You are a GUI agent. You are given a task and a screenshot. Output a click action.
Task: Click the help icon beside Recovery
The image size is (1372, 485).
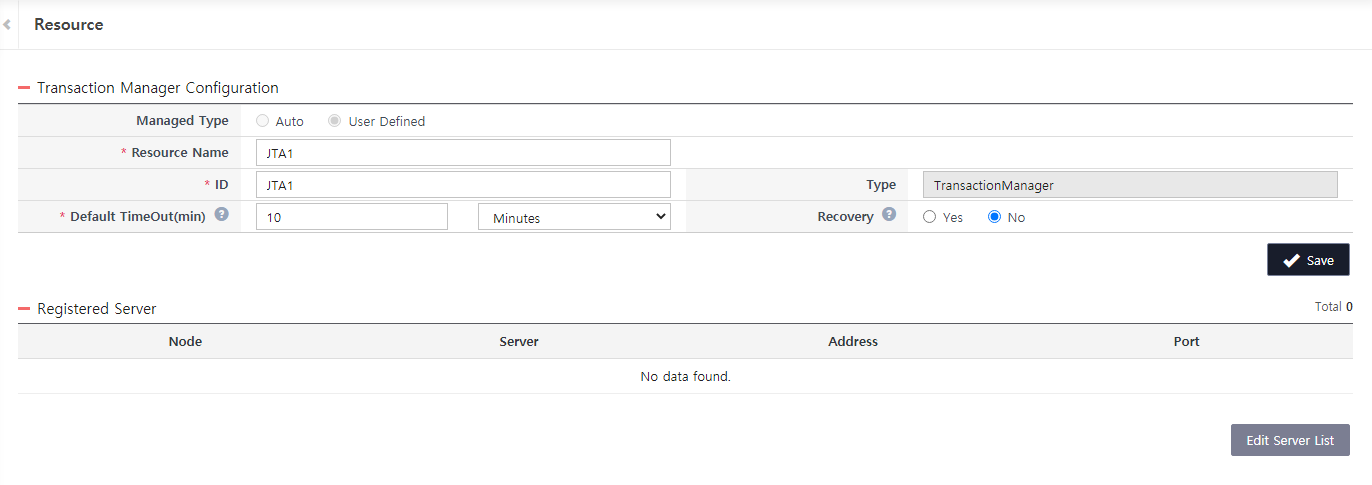889,215
